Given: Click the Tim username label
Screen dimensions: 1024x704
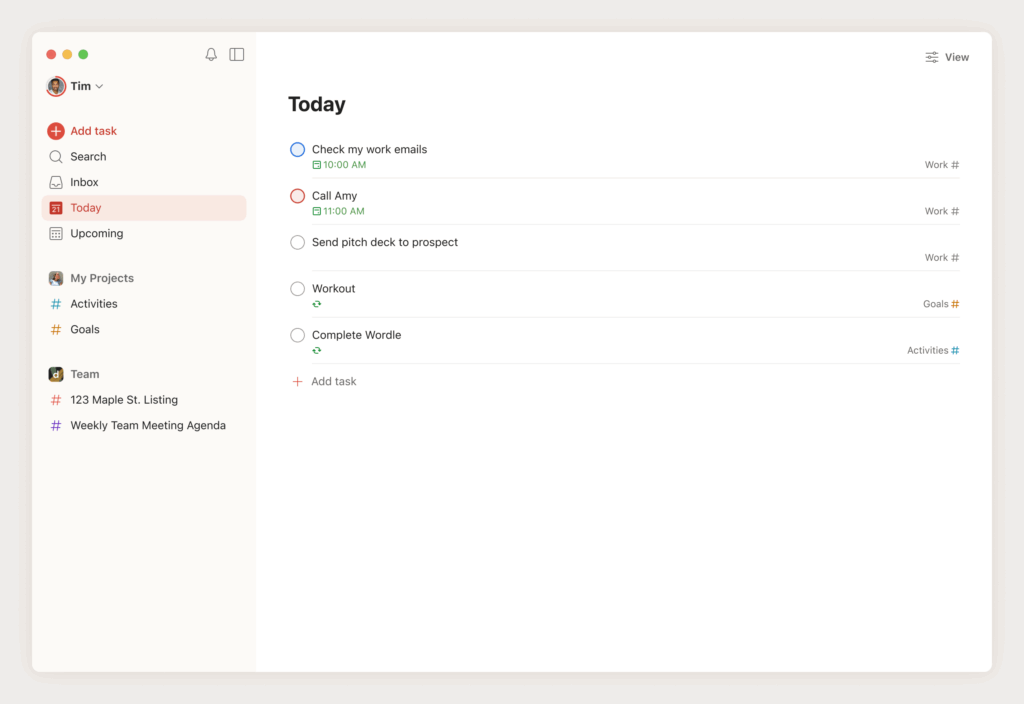Looking at the screenshot, I should (81, 86).
